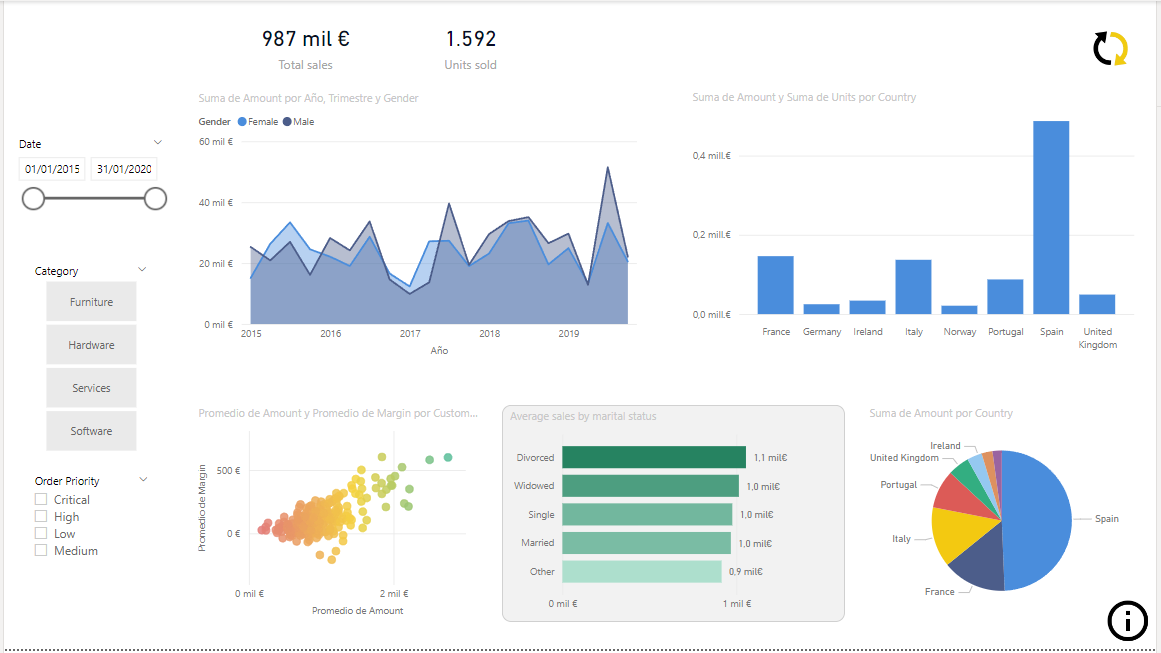The image size is (1161, 653).
Task: Tick the Critical order priority checkbox
Action: pos(41,499)
